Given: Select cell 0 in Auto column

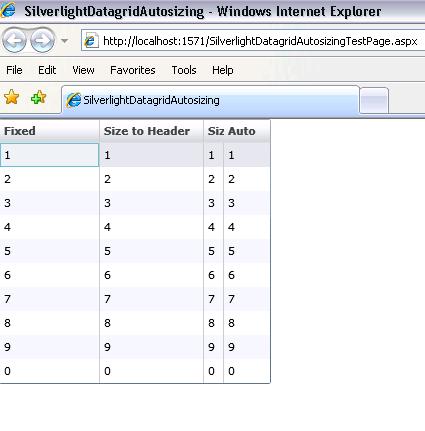Looking at the screenshot, I should pyautogui.click(x=247, y=371).
